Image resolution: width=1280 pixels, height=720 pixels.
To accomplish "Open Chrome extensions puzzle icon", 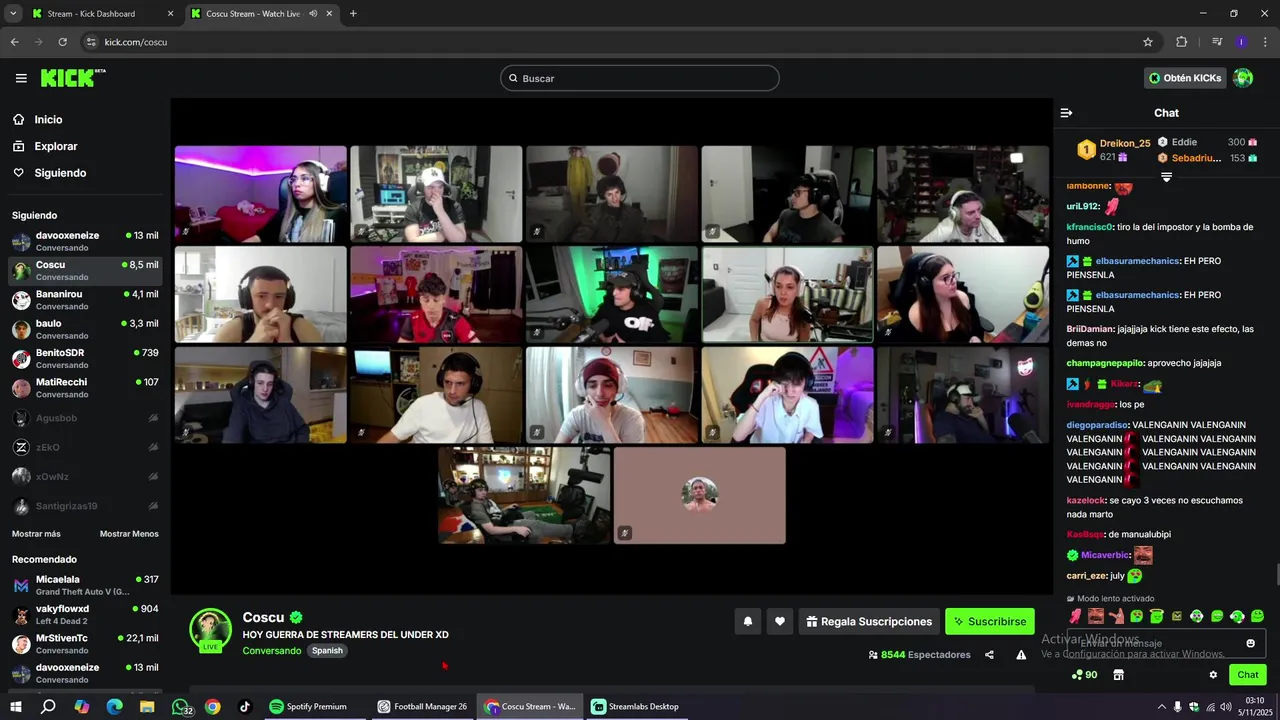I will (x=1182, y=42).
